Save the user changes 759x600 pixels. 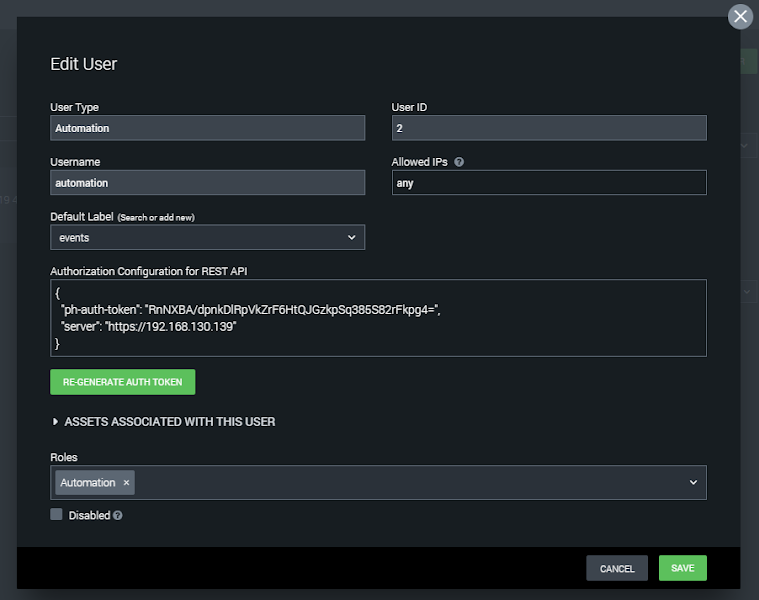pyautogui.click(x=683, y=568)
